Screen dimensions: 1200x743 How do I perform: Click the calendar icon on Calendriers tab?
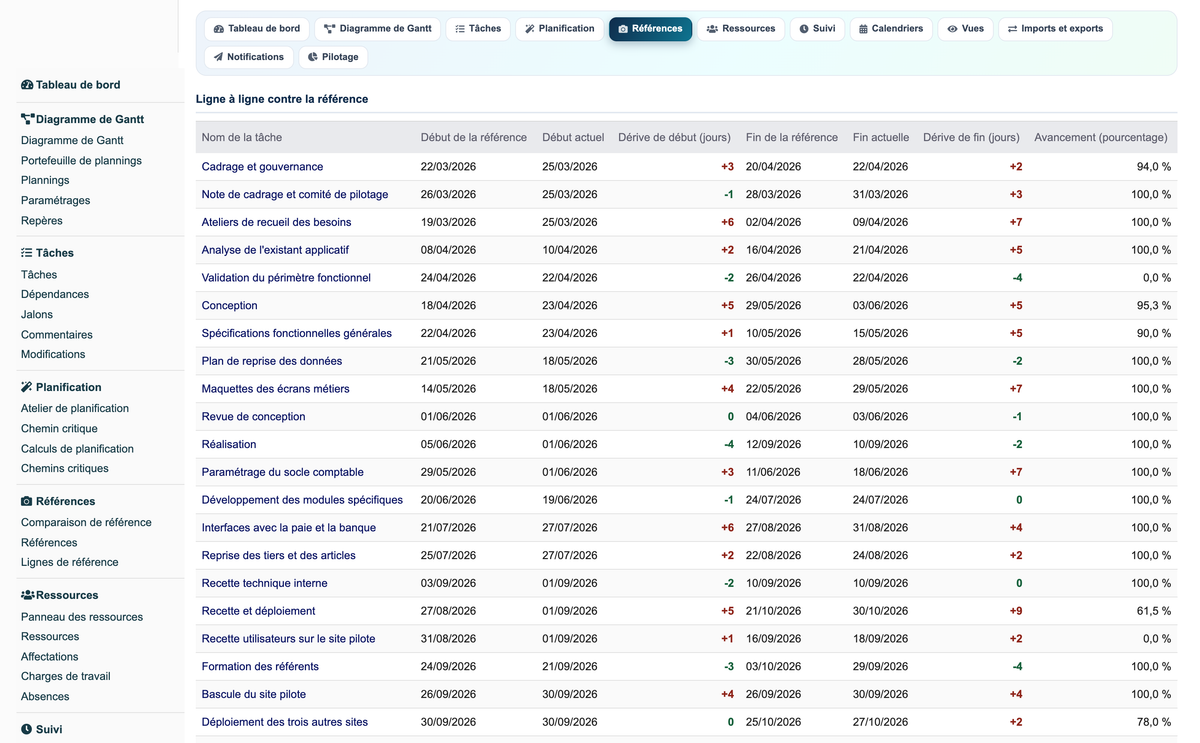(863, 29)
